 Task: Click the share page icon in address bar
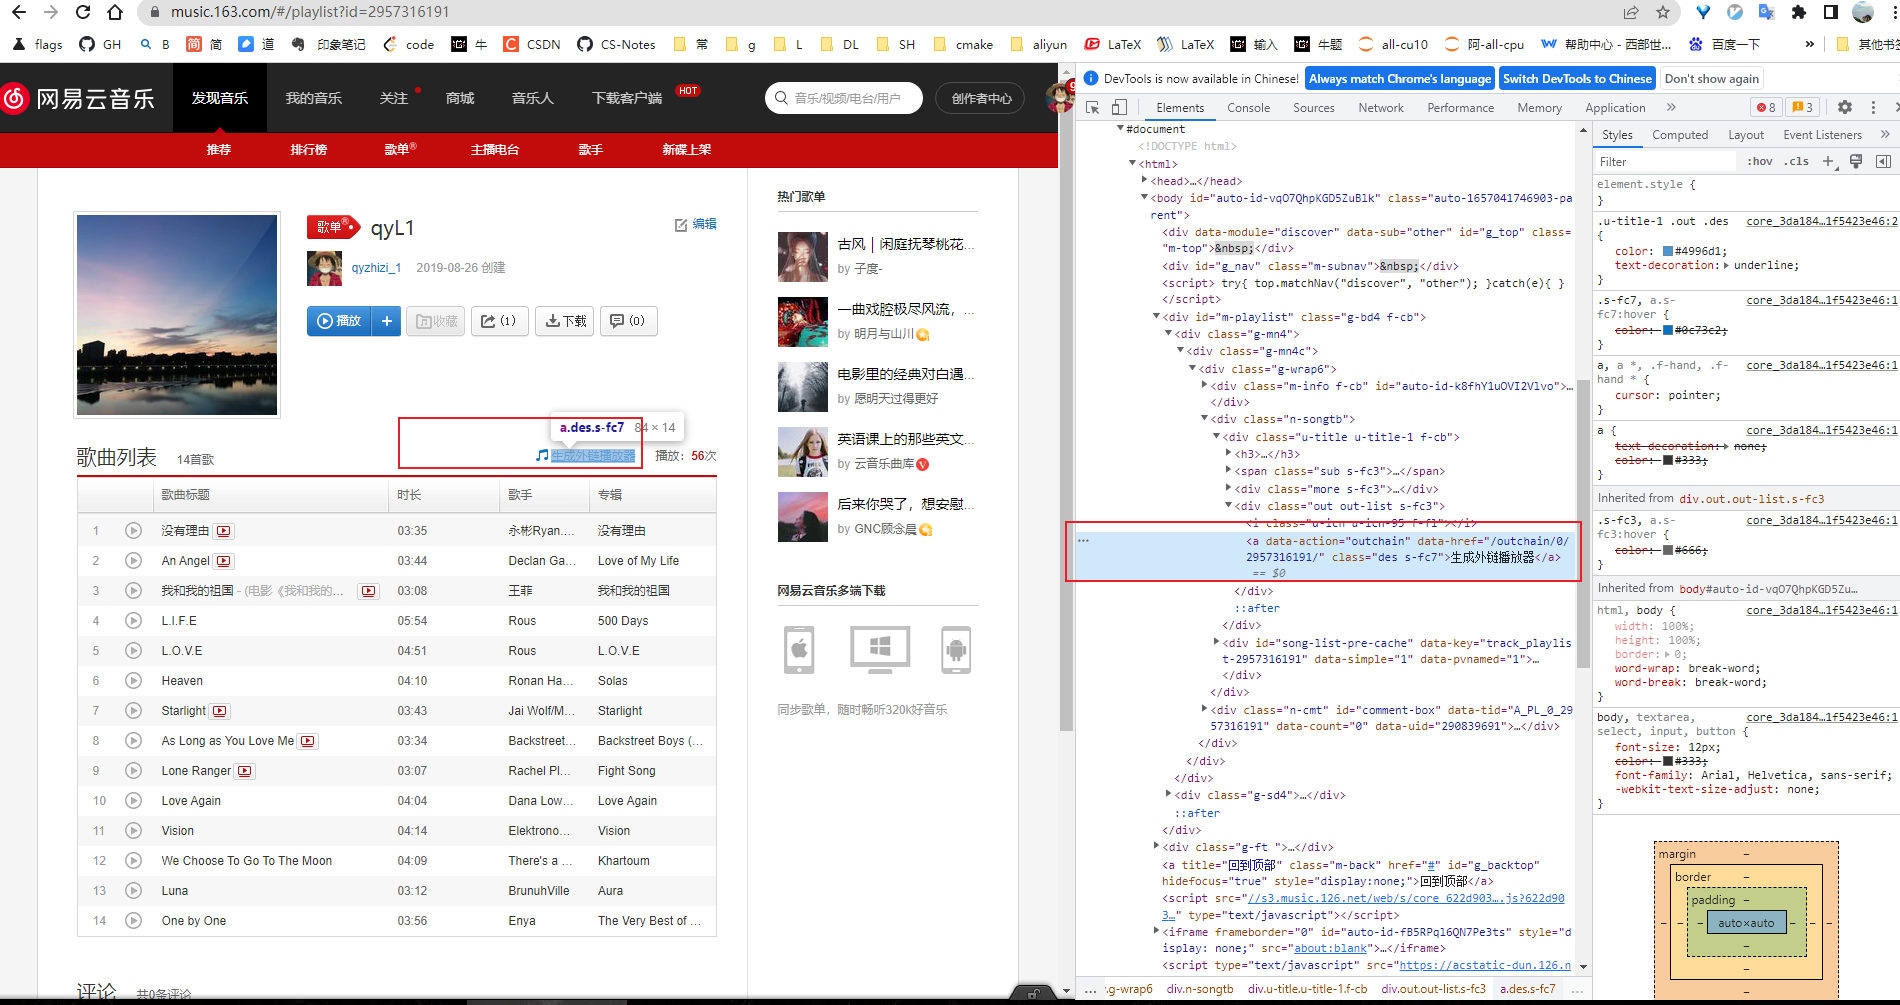[1631, 12]
